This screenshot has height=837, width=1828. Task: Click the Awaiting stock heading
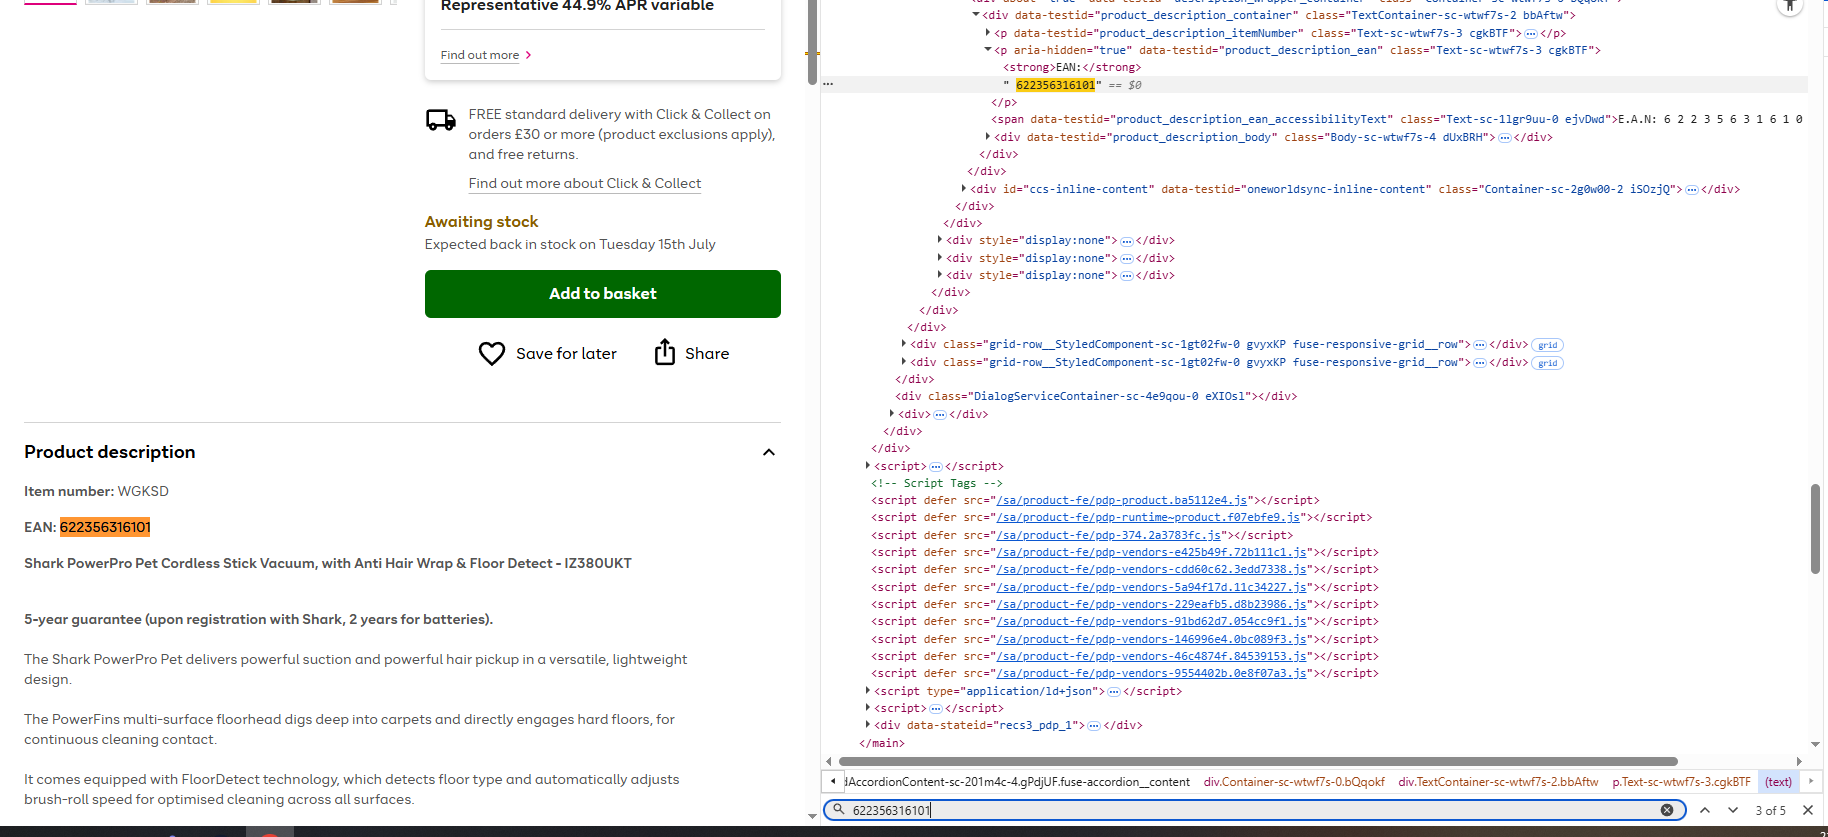point(481,222)
